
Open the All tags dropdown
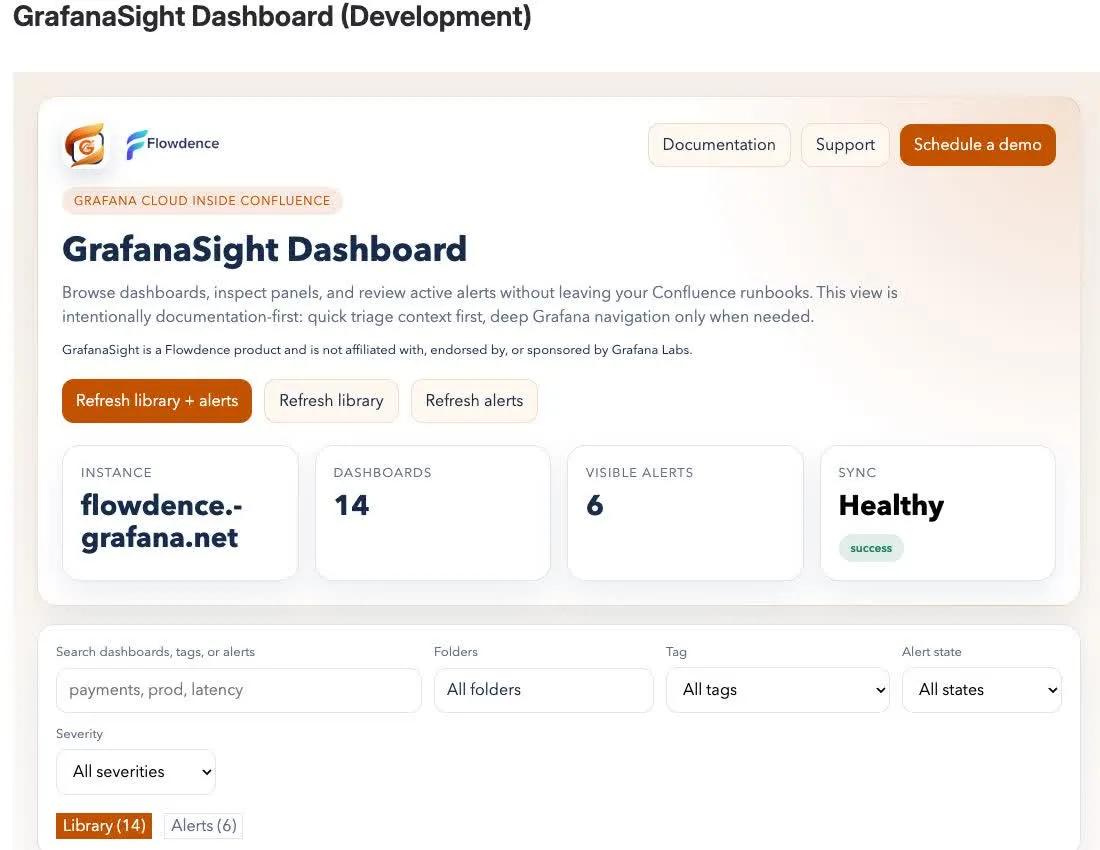click(777, 690)
